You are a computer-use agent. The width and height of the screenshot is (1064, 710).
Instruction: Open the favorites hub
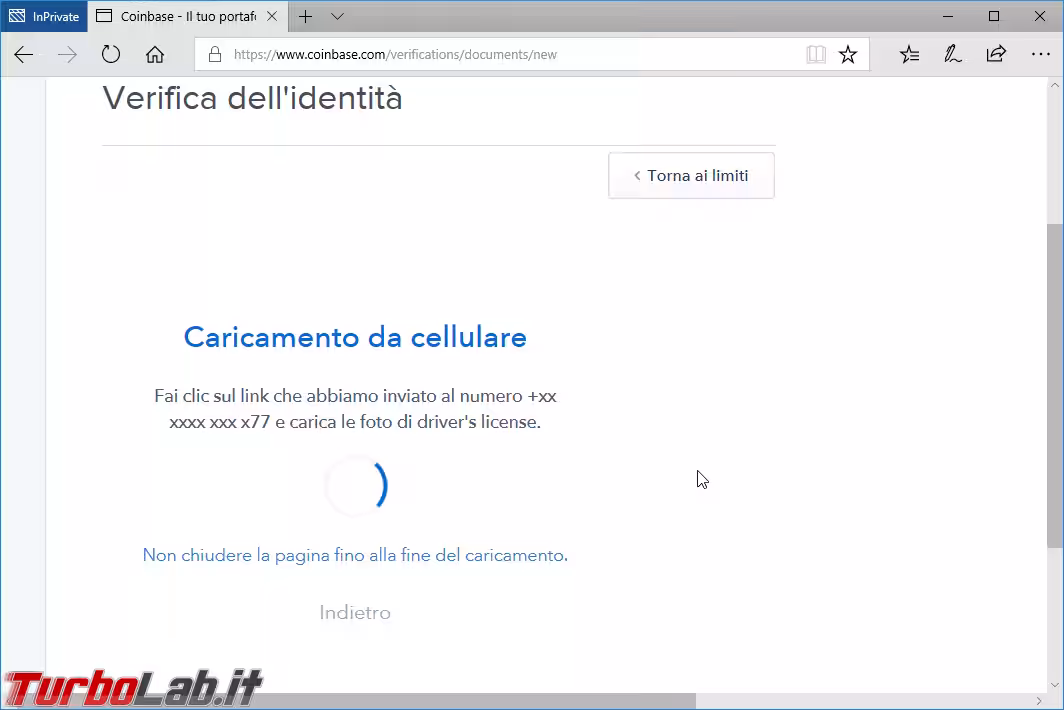pyautogui.click(x=909, y=55)
